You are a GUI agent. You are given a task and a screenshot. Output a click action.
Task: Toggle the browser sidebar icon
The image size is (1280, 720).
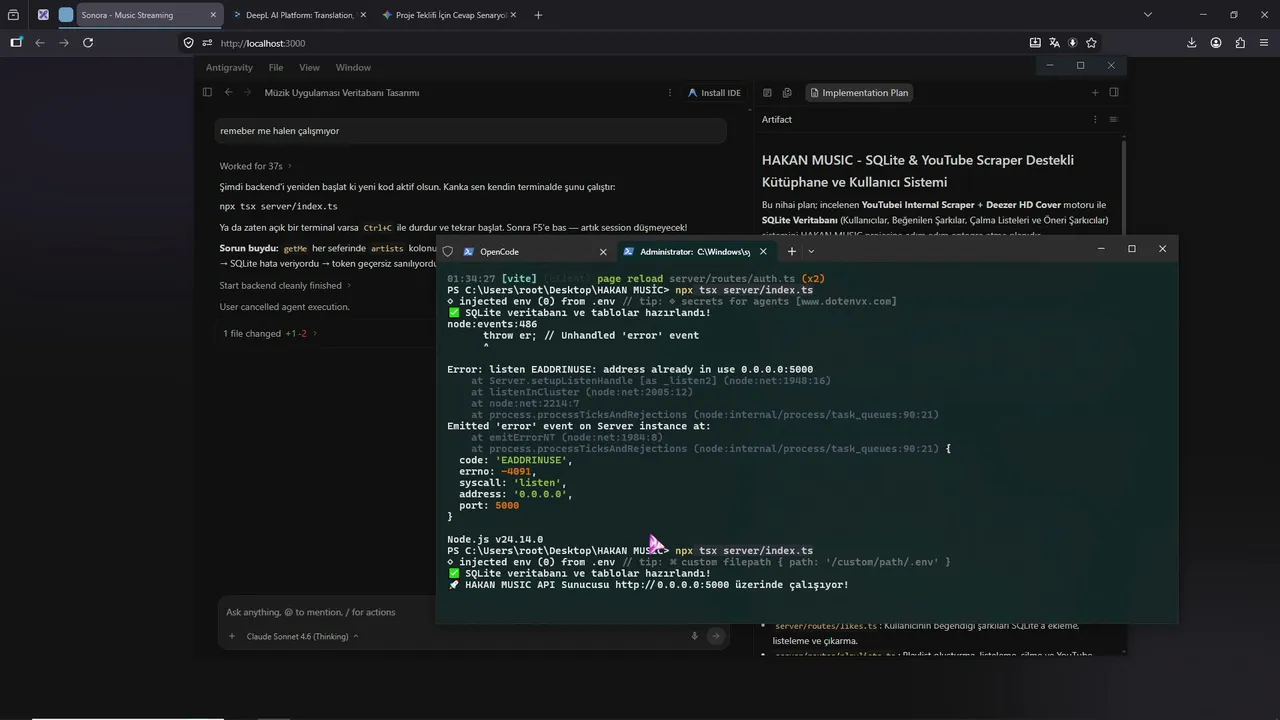point(16,43)
